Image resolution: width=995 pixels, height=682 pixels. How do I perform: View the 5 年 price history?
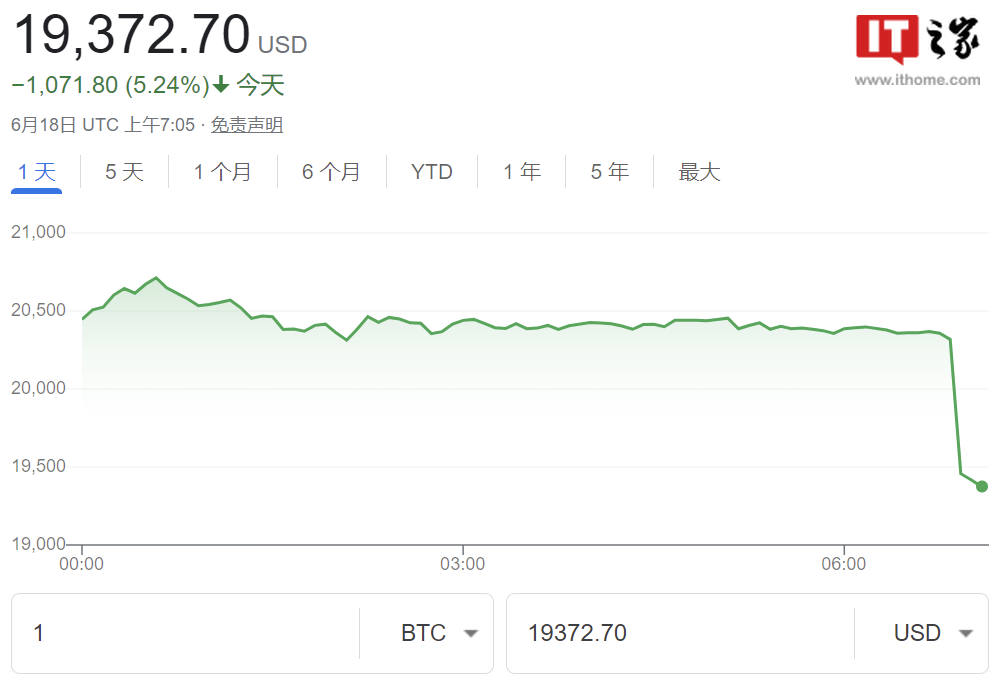[x=609, y=172]
